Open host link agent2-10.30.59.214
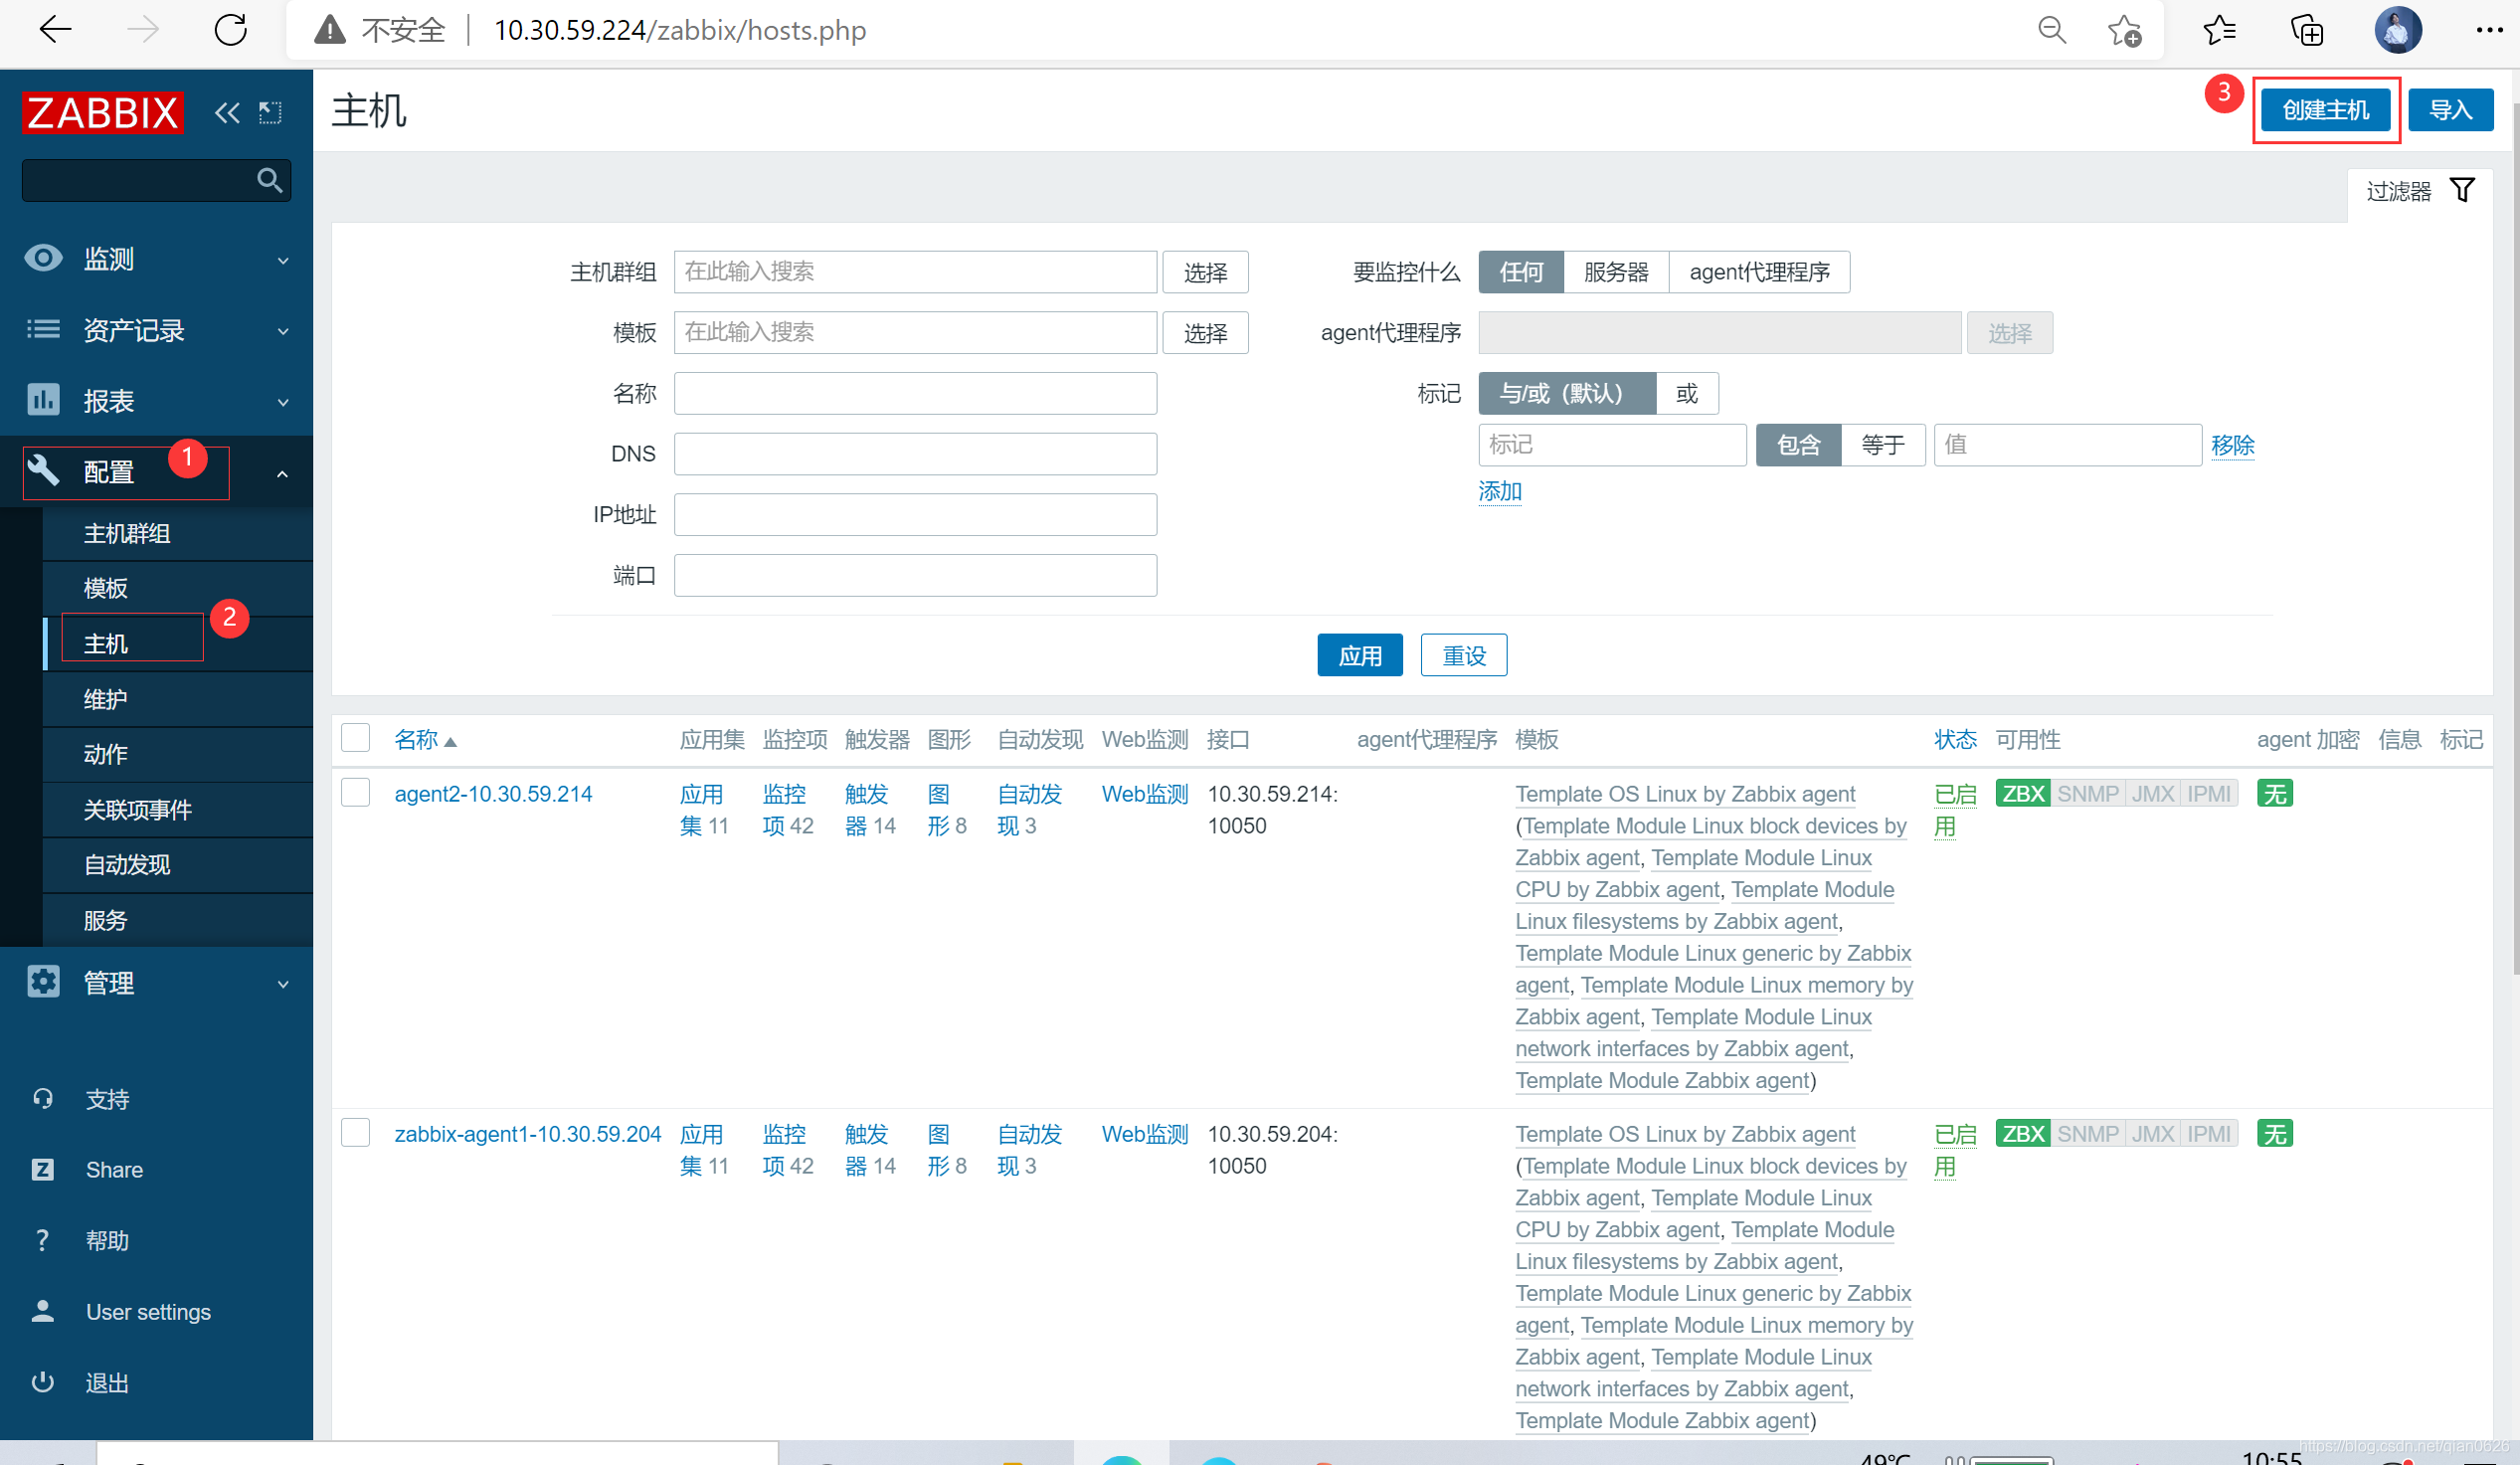 (493, 794)
